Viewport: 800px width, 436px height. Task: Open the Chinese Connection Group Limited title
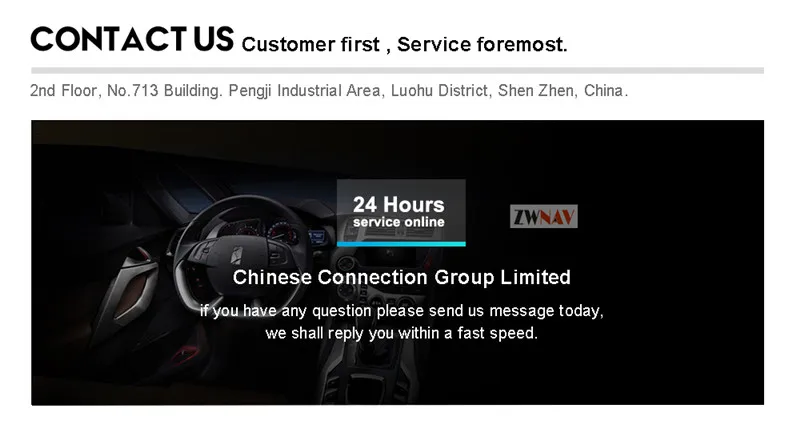(402, 277)
